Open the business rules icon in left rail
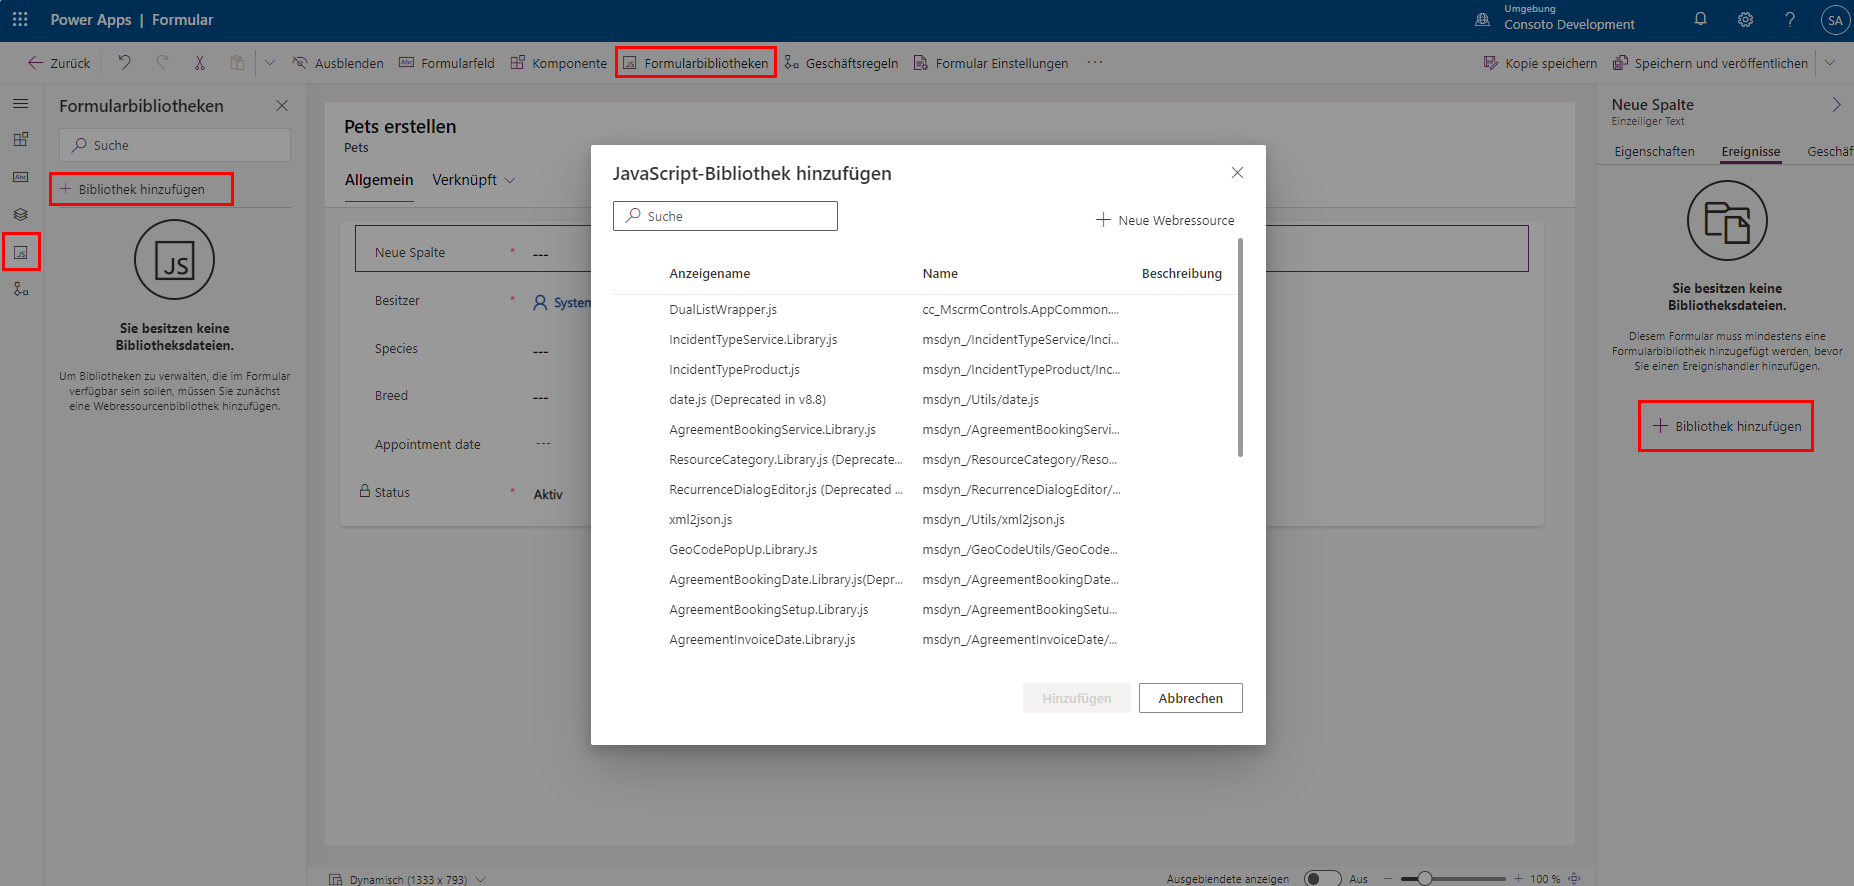 click(20, 289)
